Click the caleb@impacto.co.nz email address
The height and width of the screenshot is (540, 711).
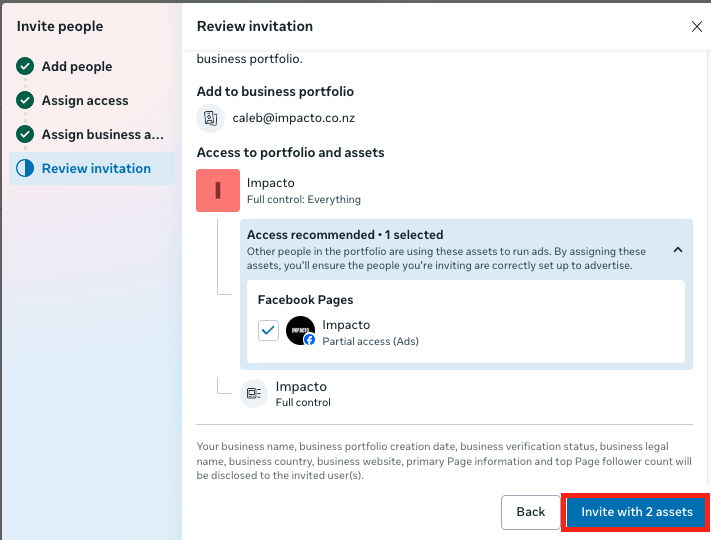click(294, 118)
